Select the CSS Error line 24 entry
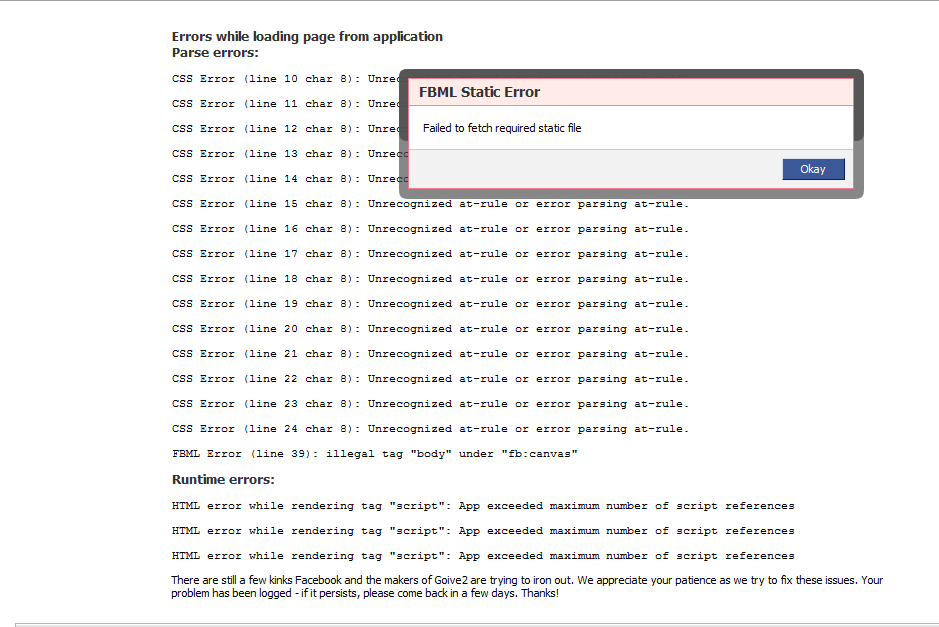Viewport: 939px width, 627px height. (430, 428)
